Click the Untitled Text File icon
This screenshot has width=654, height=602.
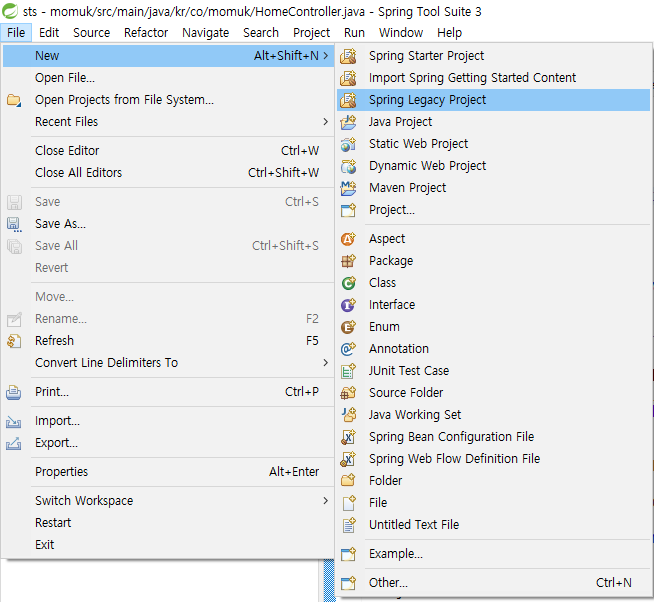(348, 525)
